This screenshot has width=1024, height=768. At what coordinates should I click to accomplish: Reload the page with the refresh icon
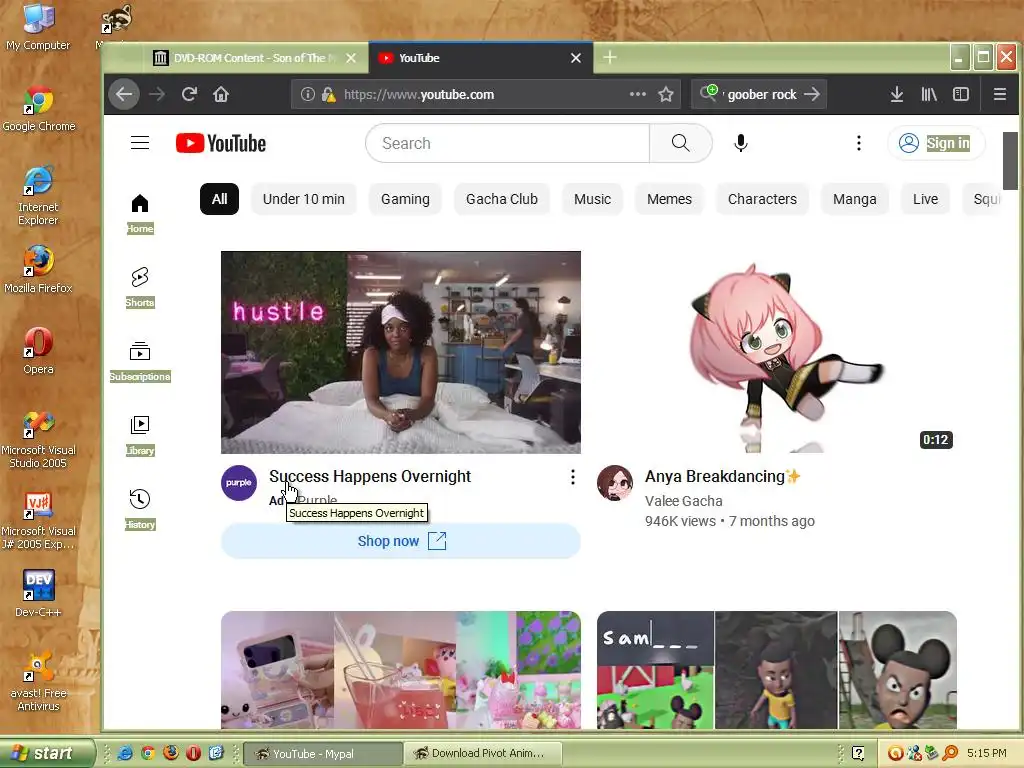[x=189, y=95]
